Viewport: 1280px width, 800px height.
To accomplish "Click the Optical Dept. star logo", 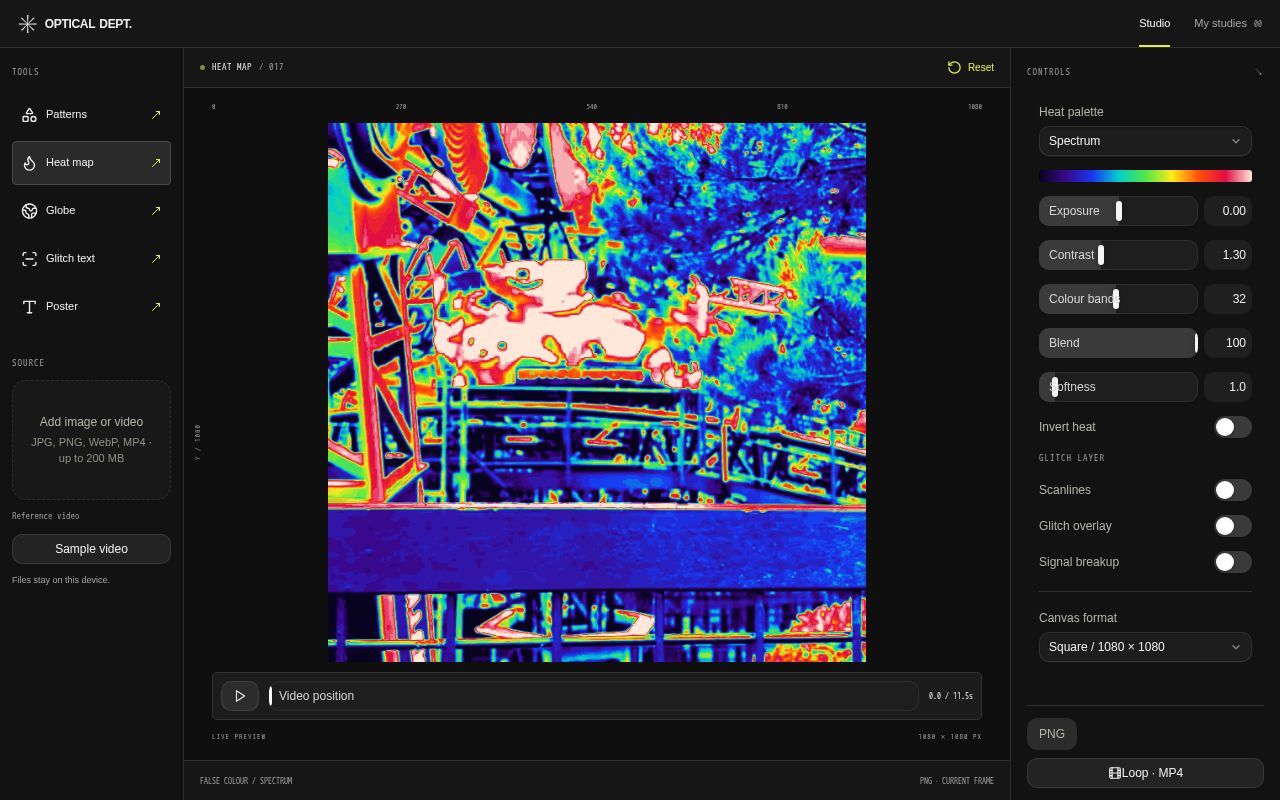I will click(28, 23).
